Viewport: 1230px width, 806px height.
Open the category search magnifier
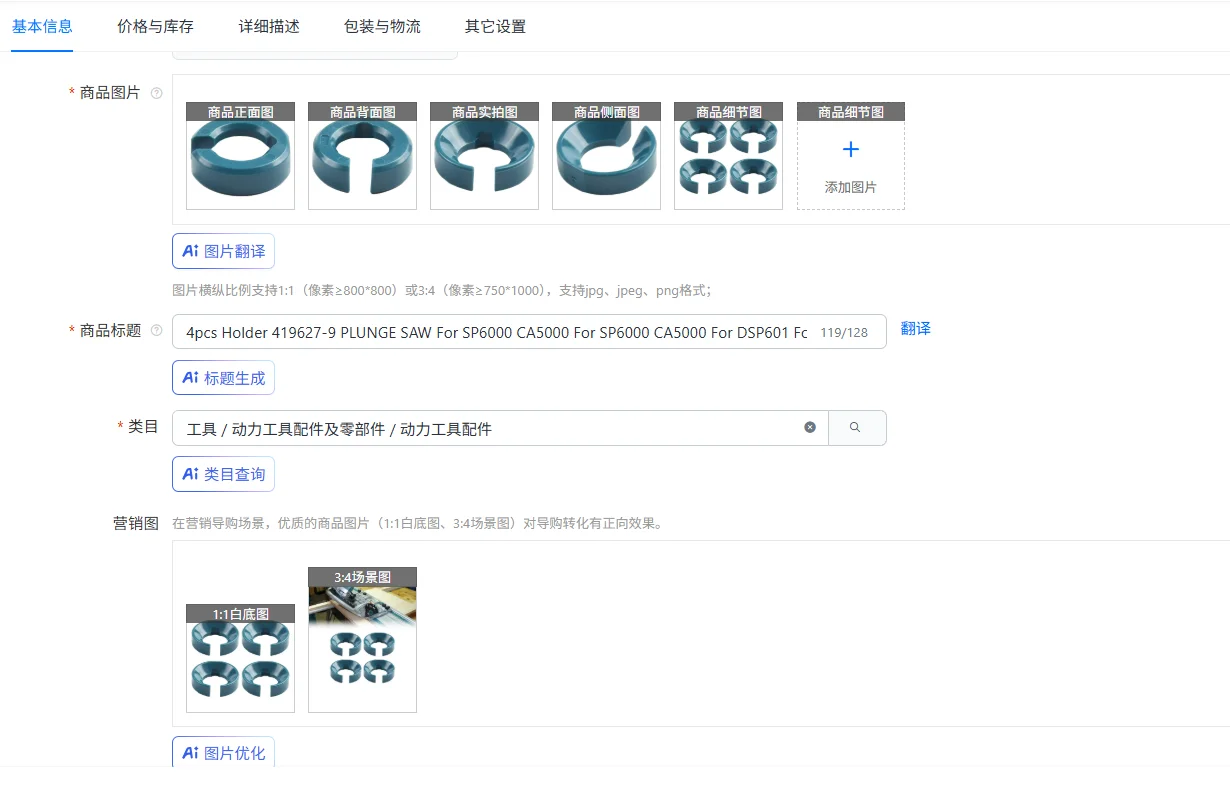coord(857,427)
